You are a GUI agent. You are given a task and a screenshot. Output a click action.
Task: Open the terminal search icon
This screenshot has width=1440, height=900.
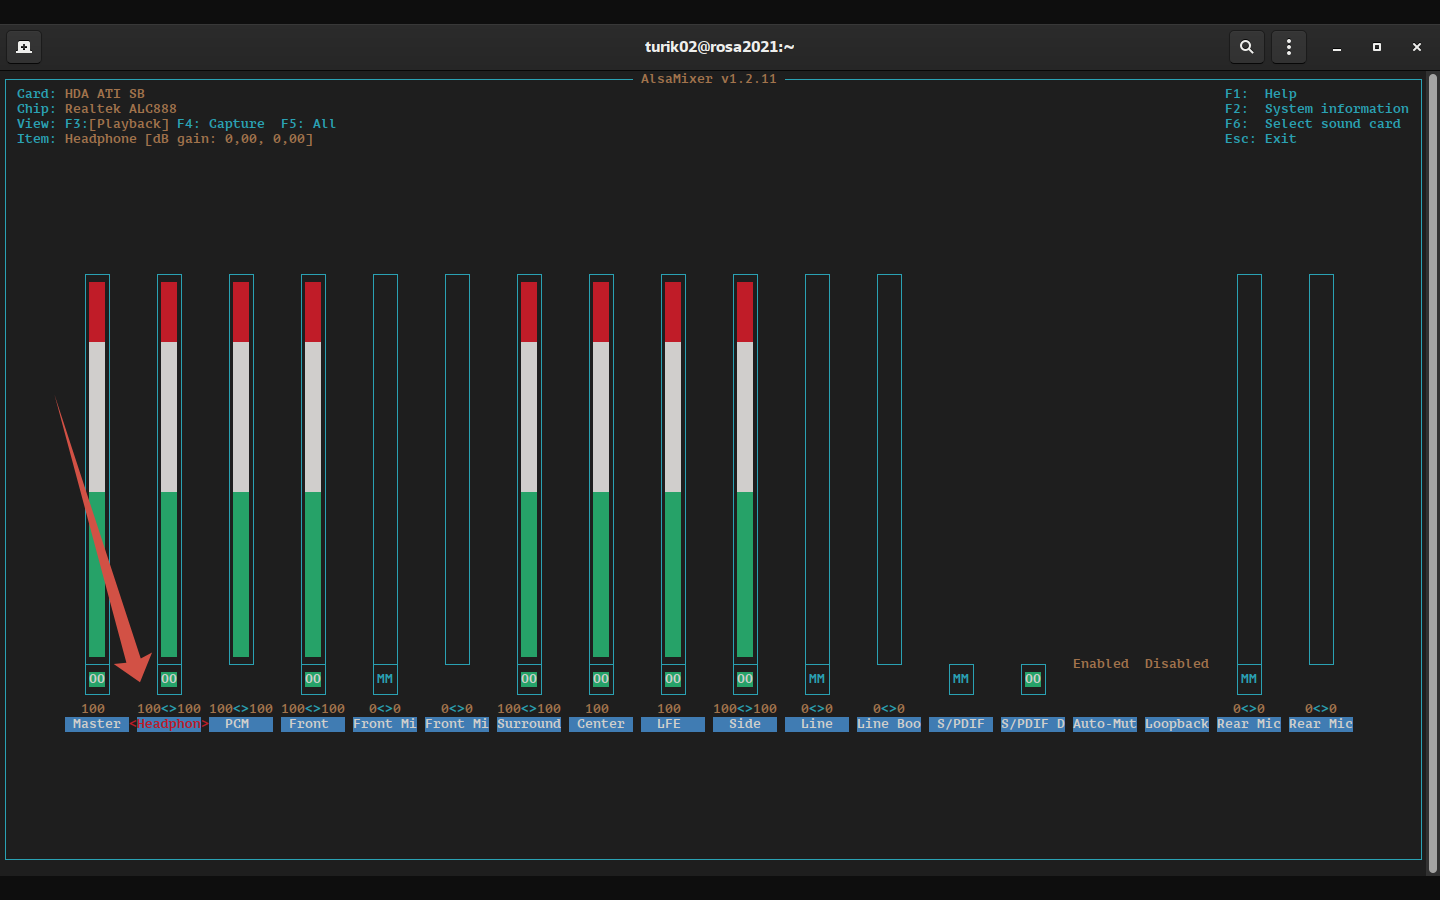click(x=1246, y=47)
